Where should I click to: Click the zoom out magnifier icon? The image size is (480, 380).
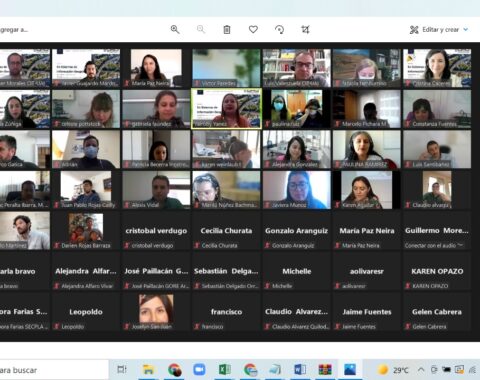(x=201, y=30)
